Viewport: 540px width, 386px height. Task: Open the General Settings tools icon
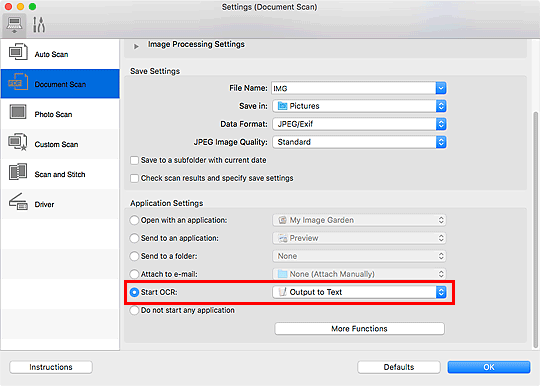pos(39,25)
